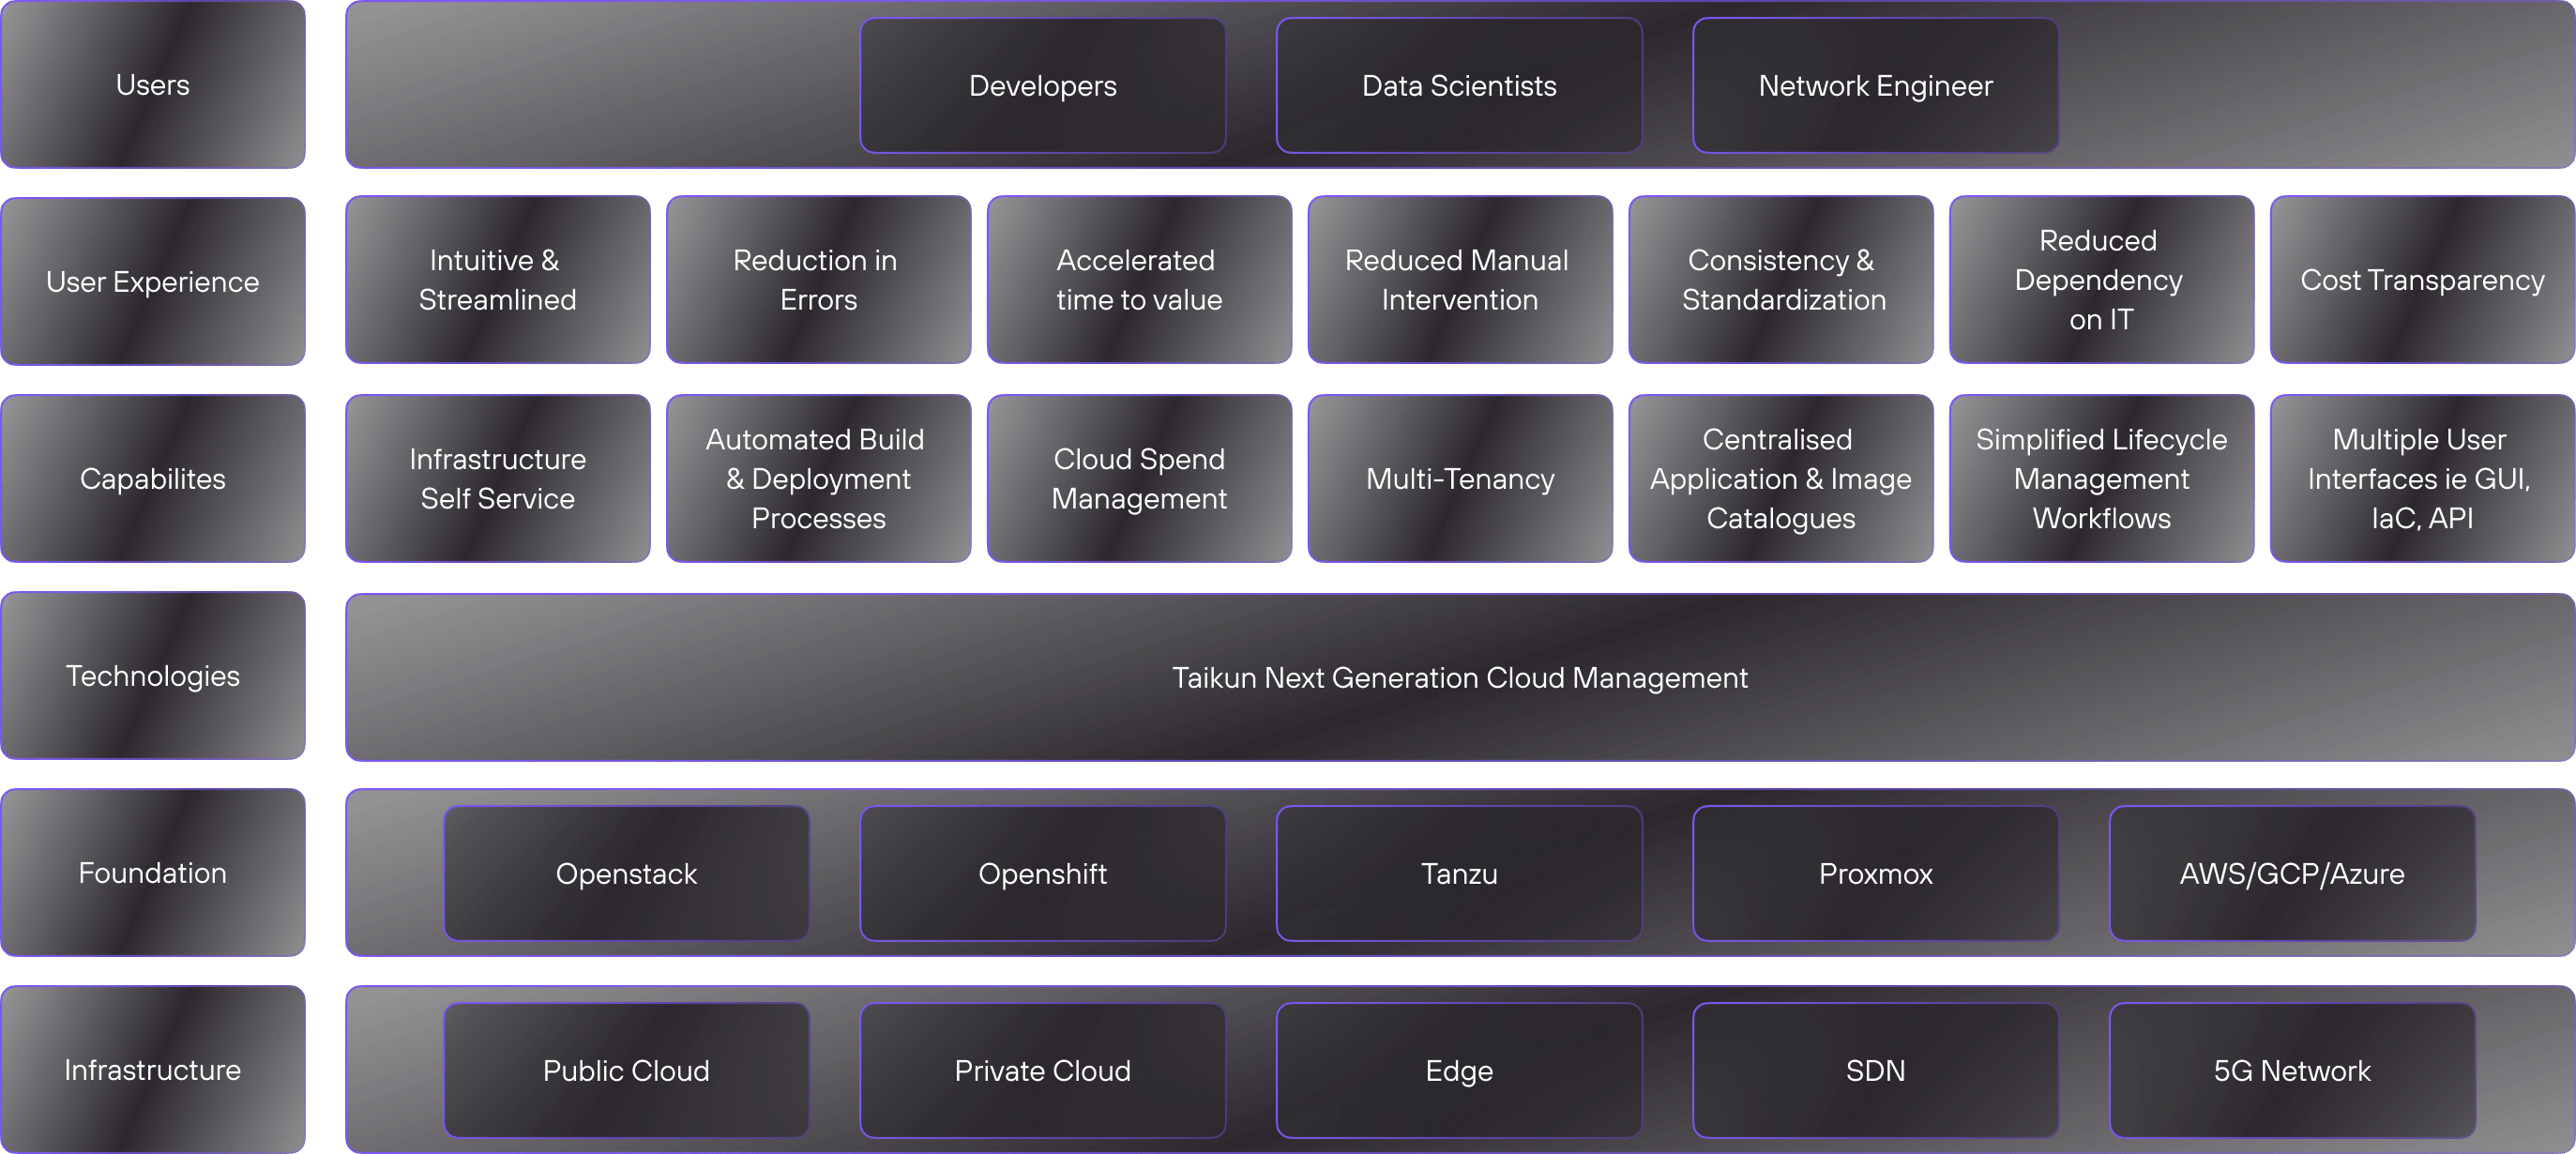This screenshot has height=1154, width=2576.
Task: Click Taikun Next Generation Cloud Management bar
Action: [x=1459, y=678]
